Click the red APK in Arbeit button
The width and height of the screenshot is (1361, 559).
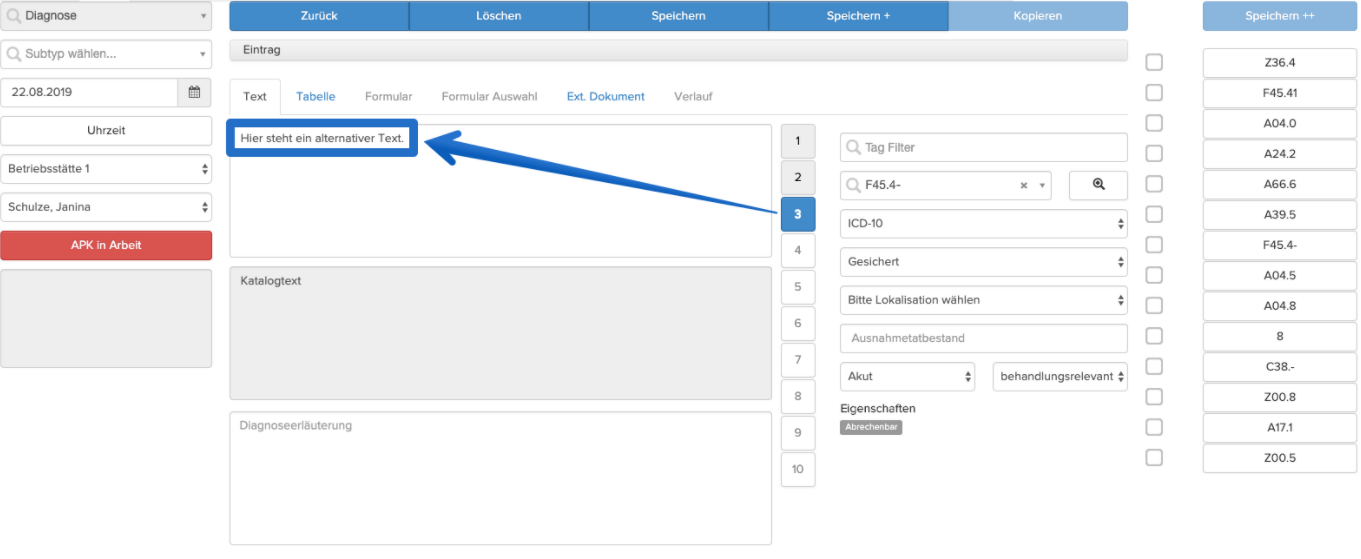click(x=106, y=245)
